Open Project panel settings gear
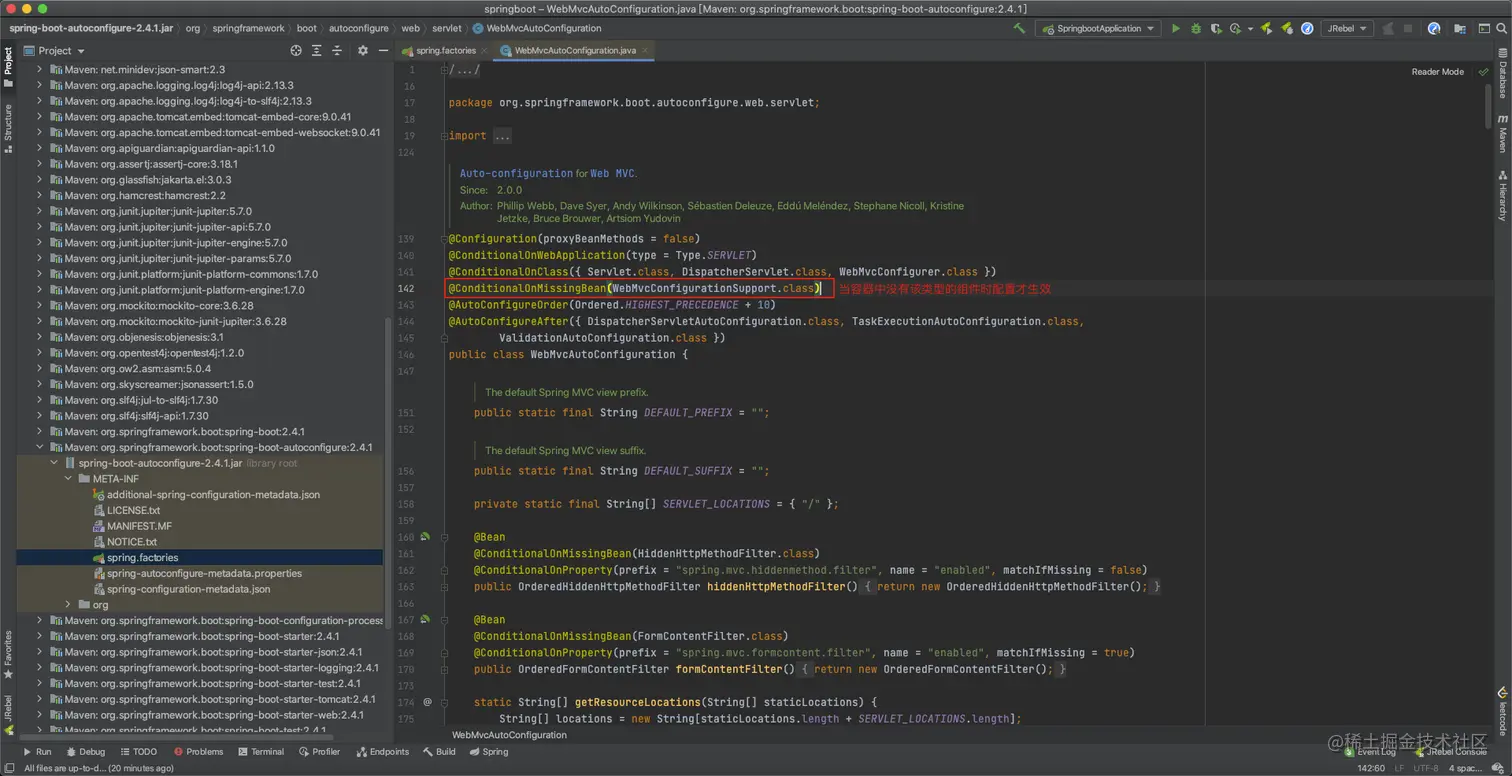Image resolution: width=1512 pixels, height=776 pixels. [x=362, y=50]
